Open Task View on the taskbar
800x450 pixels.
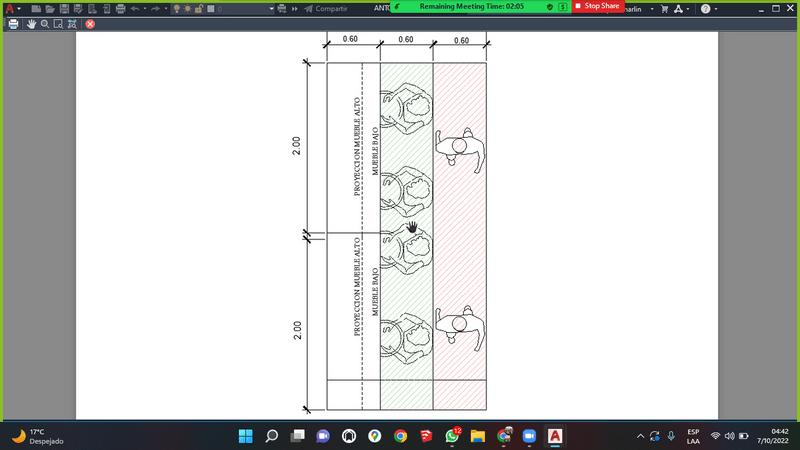297,436
